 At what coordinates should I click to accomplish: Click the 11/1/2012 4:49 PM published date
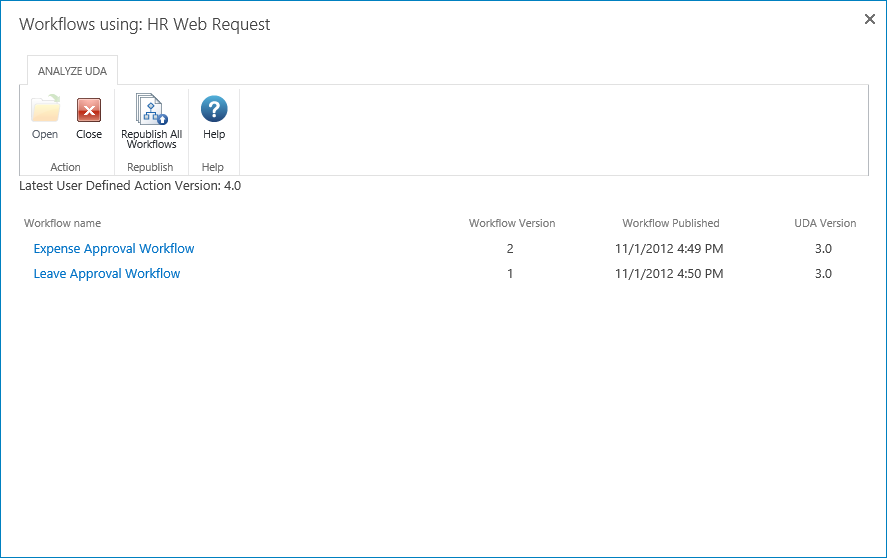[x=669, y=249]
